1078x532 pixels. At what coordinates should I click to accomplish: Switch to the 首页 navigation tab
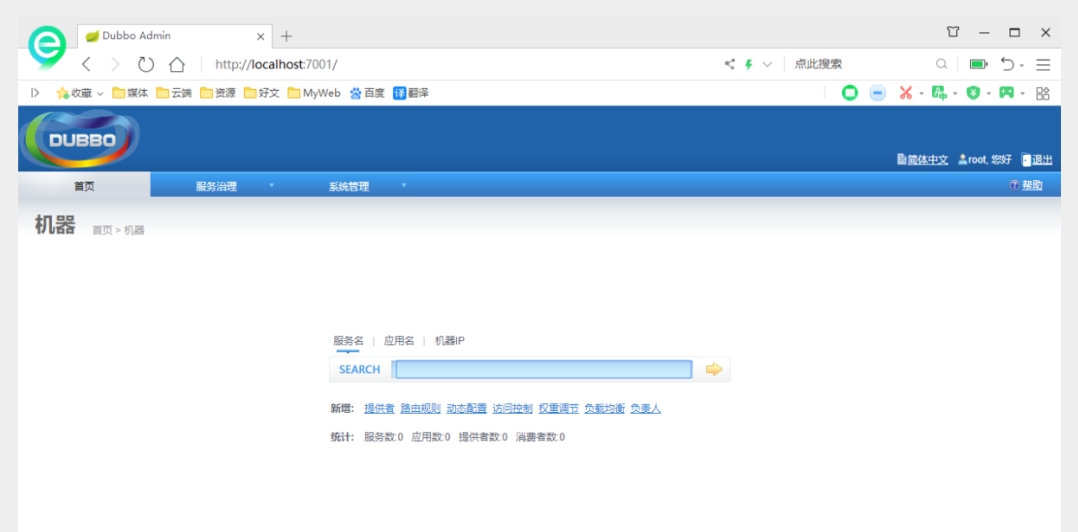(85, 186)
